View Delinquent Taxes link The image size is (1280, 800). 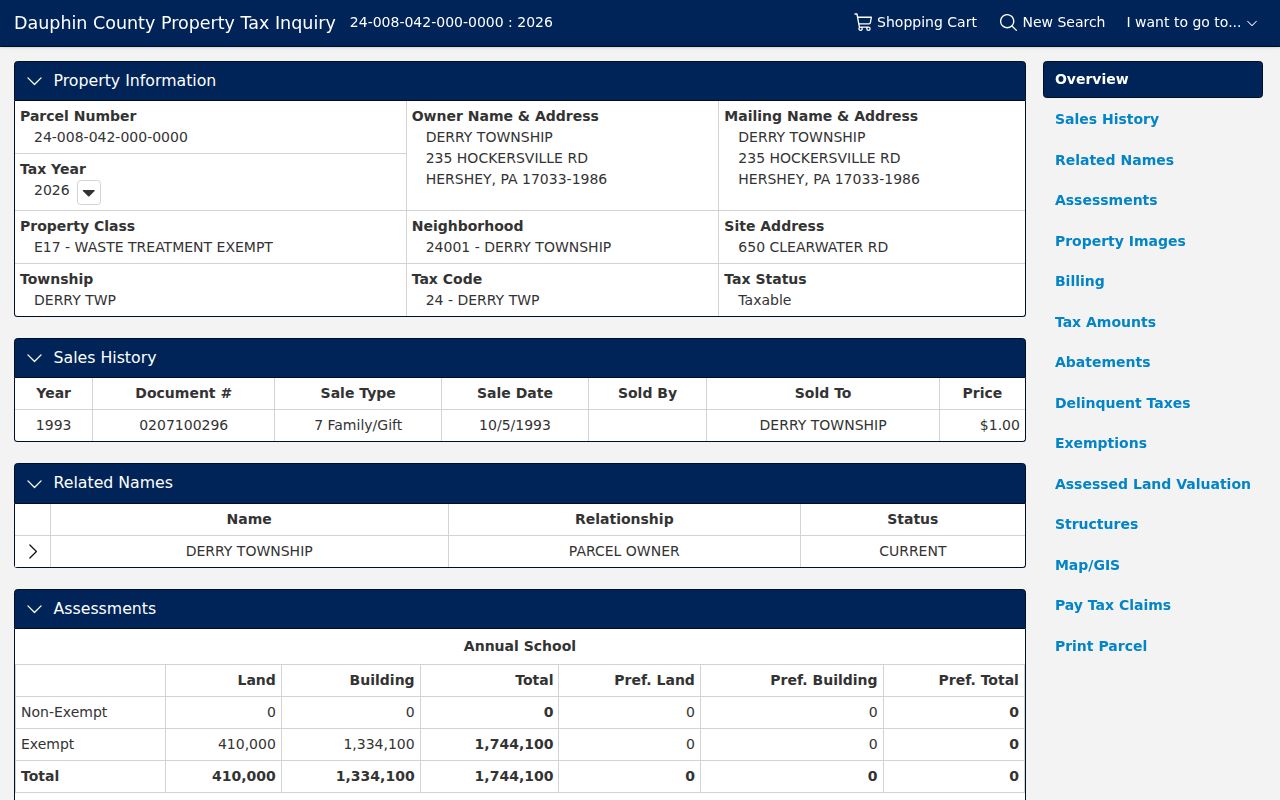tap(1122, 403)
